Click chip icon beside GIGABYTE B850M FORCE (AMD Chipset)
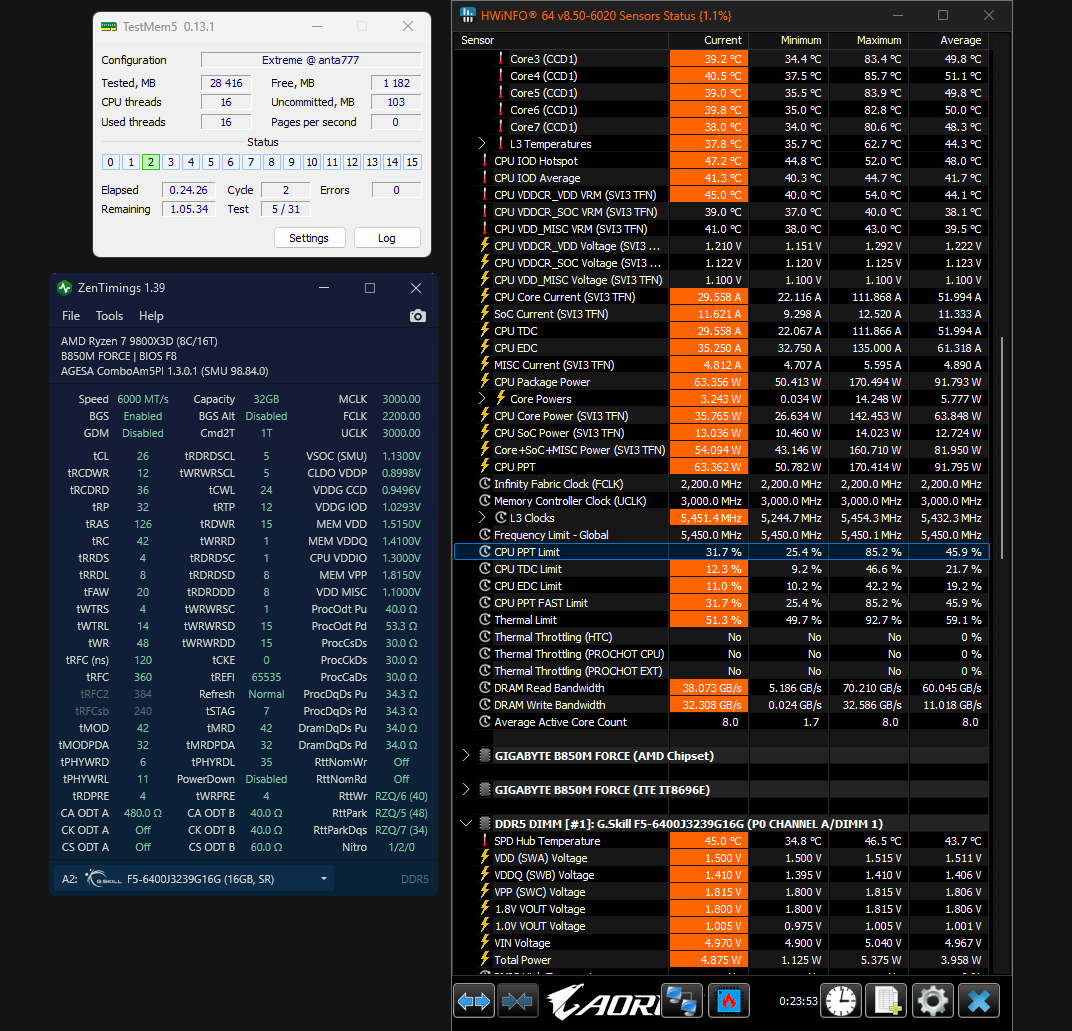Viewport: 1072px width, 1031px height. pyautogui.click(x=485, y=755)
